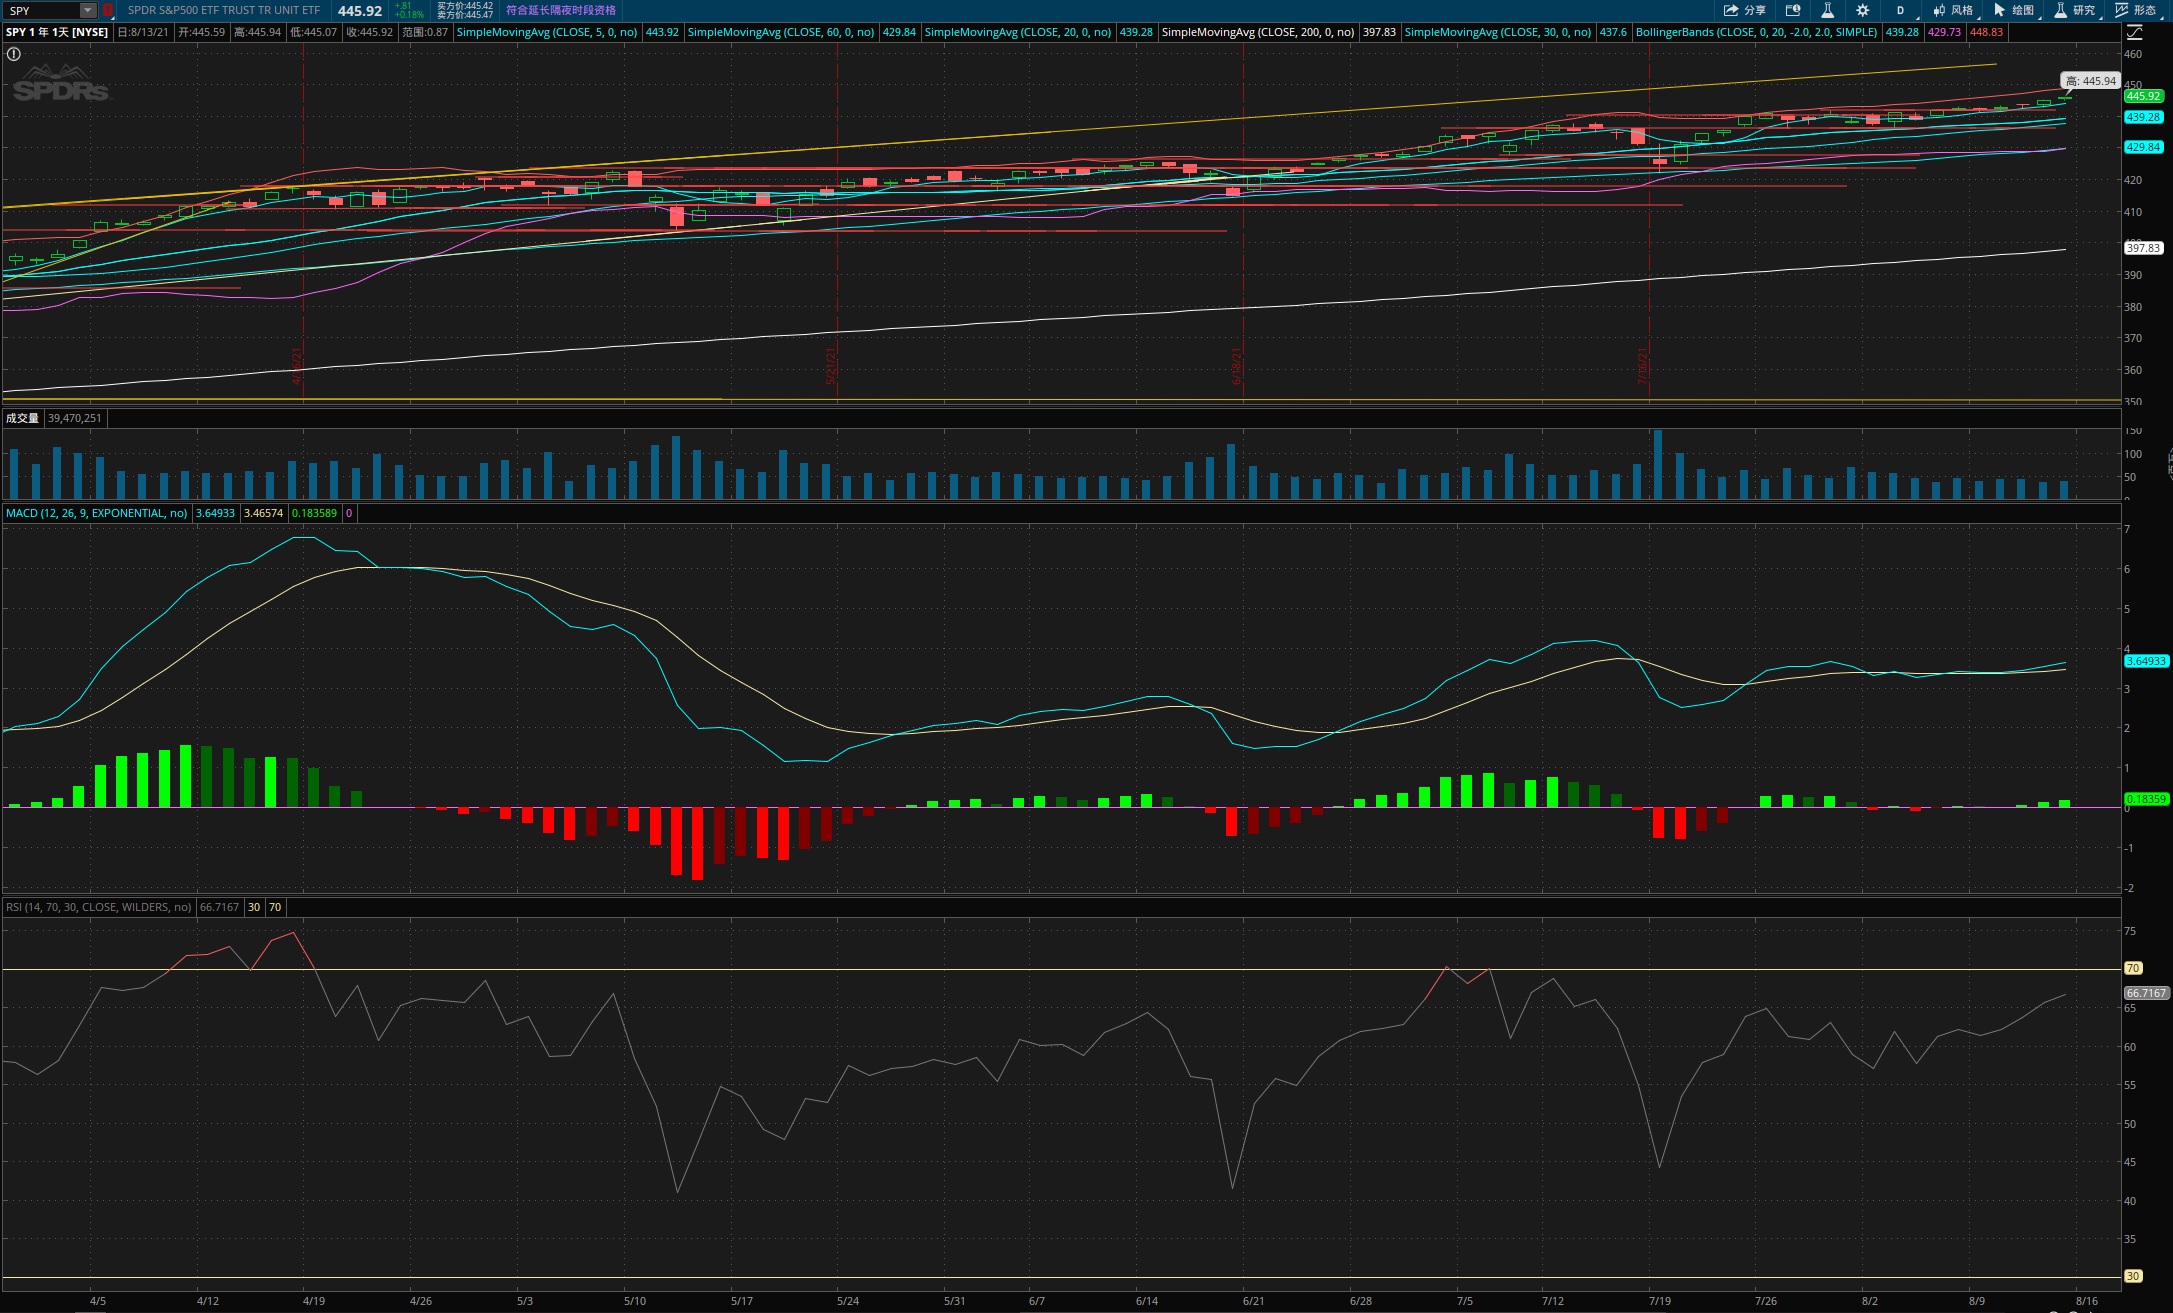
Task: Click SimpleMovingAvg (CLOSE, 20, 0, no) label
Action: (1017, 32)
